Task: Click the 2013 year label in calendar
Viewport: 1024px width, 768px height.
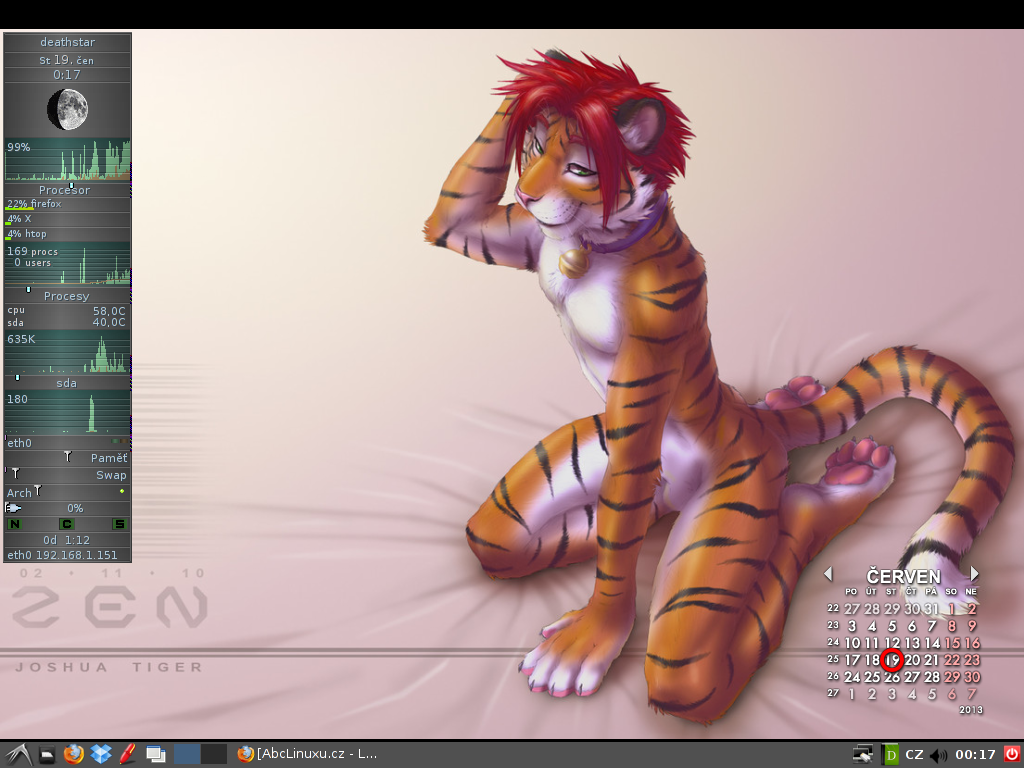Action: pyautogui.click(x=971, y=709)
